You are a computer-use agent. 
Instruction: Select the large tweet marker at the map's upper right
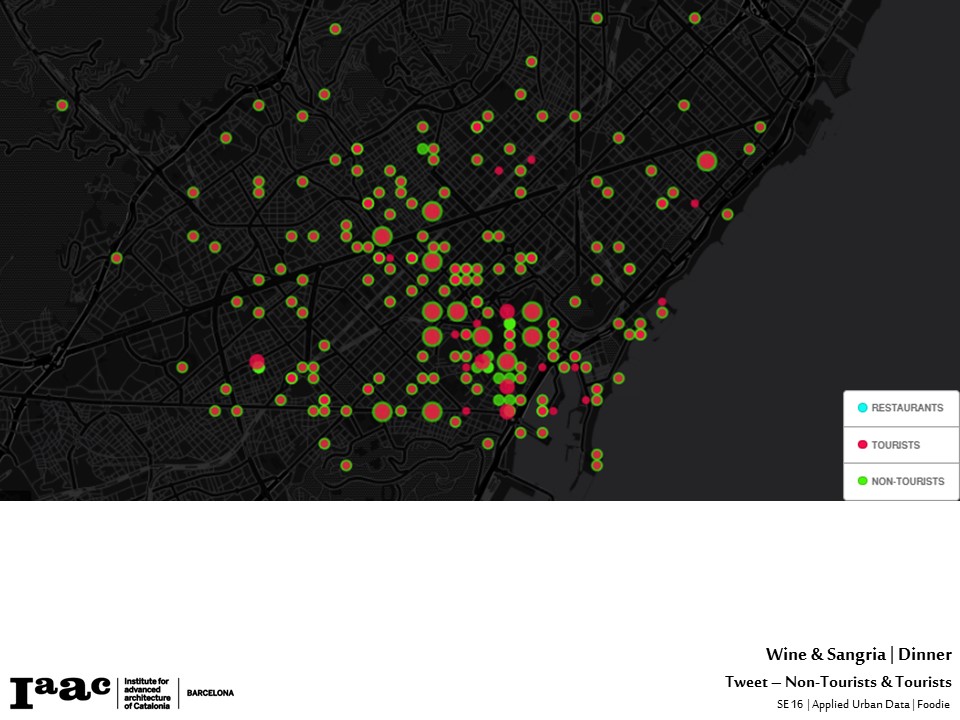pos(707,161)
